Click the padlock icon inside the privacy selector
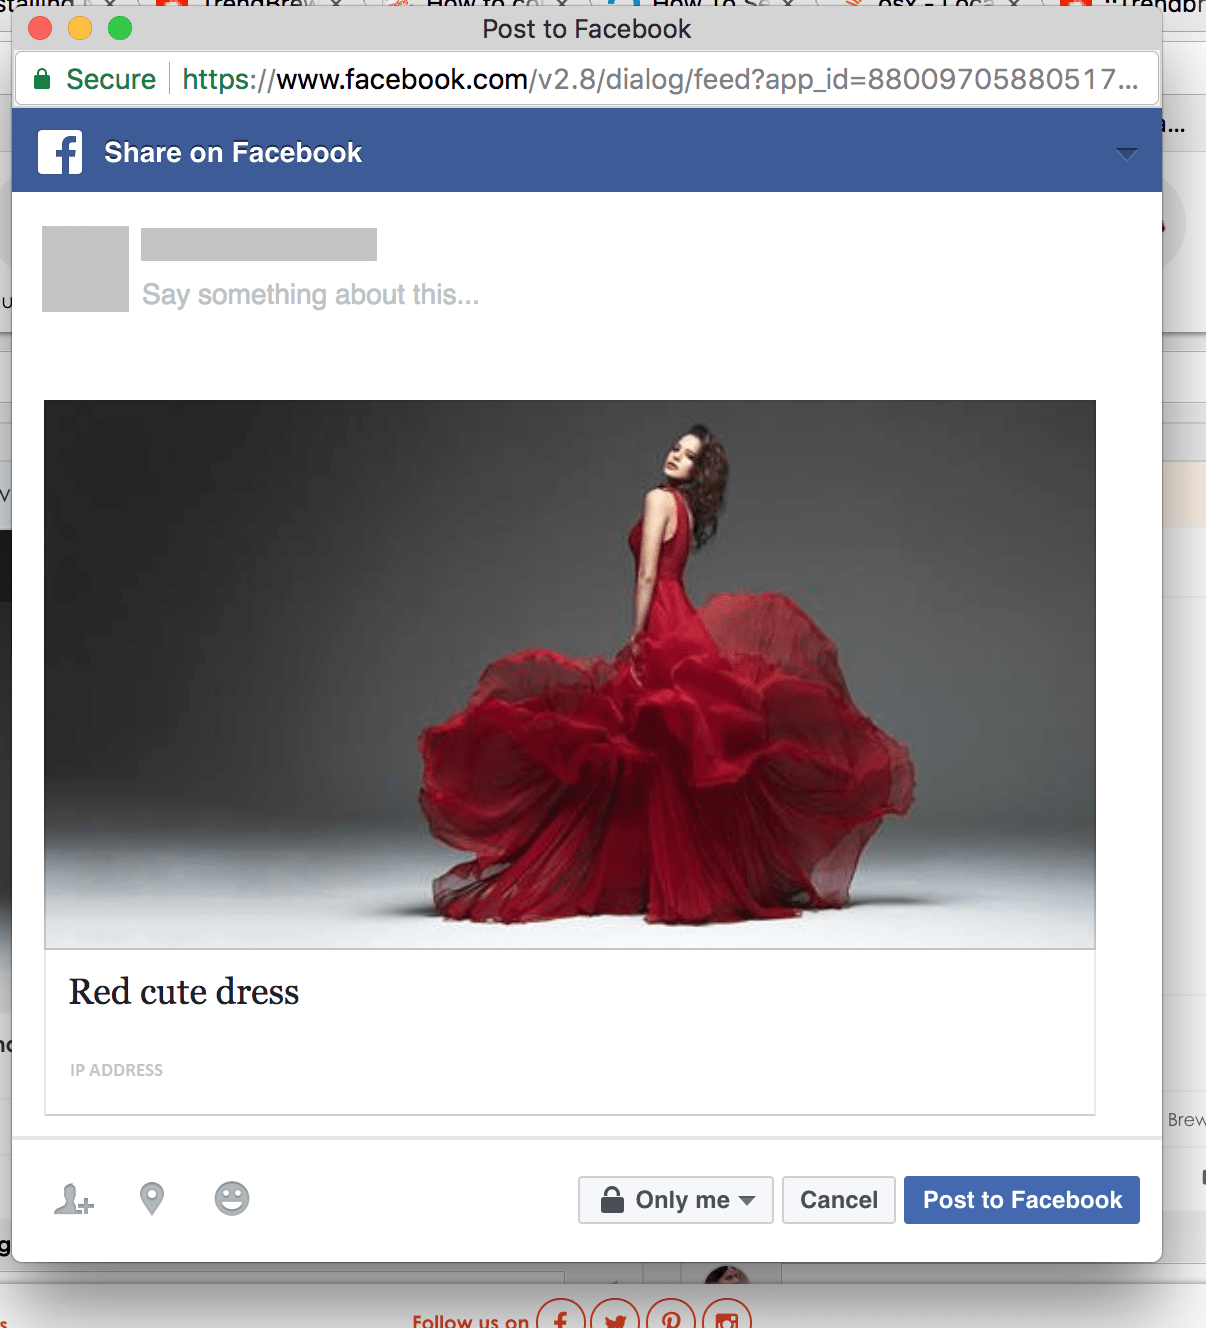Screen dimensions: 1206x1328 pyautogui.click(x=615, y=1199)
